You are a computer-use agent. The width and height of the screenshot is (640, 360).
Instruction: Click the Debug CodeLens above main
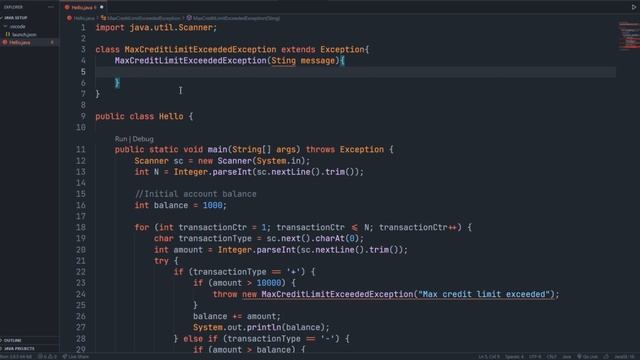(143, 139)
